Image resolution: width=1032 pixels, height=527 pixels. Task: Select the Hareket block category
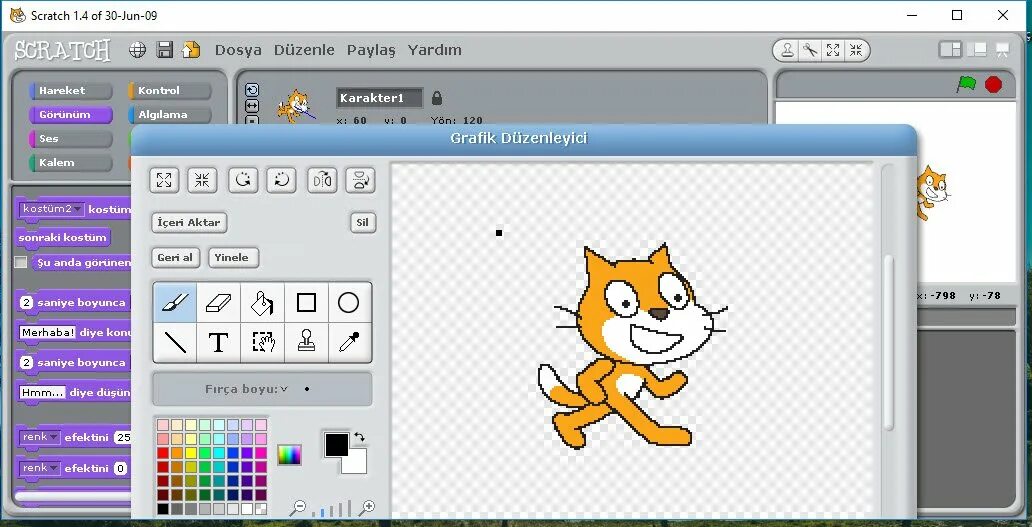click(x=71, y=91)
